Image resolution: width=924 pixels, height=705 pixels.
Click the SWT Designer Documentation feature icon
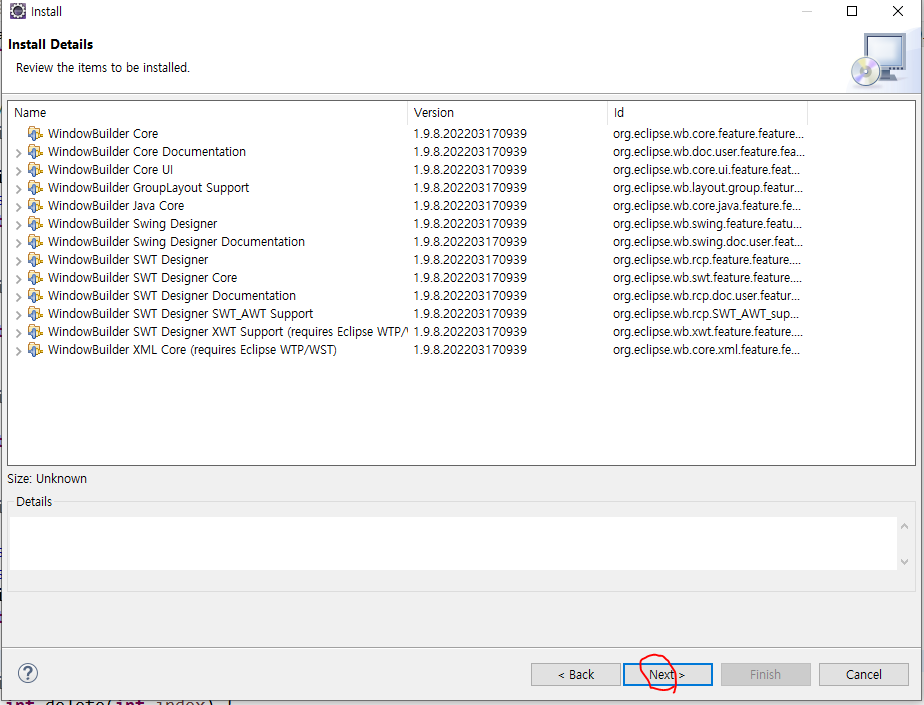pyautogui.click(x=35, y=295)
